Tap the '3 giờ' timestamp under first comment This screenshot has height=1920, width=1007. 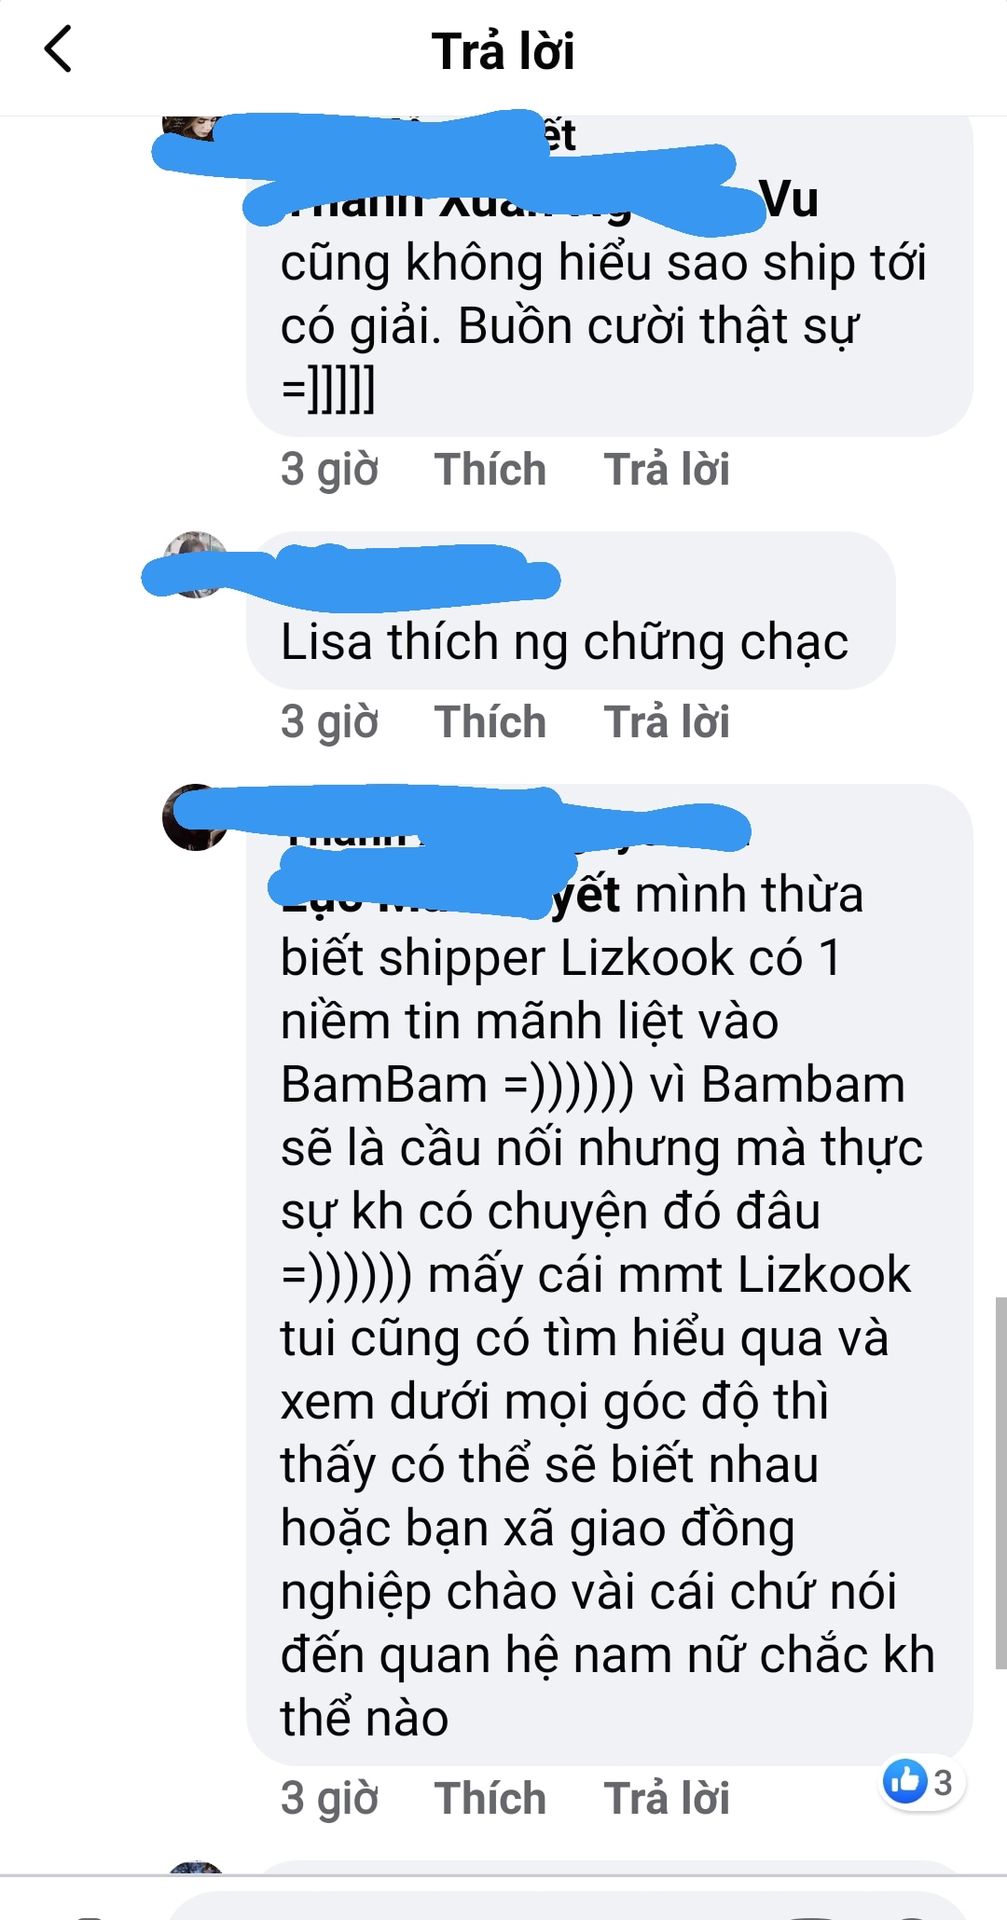(329, 469)
